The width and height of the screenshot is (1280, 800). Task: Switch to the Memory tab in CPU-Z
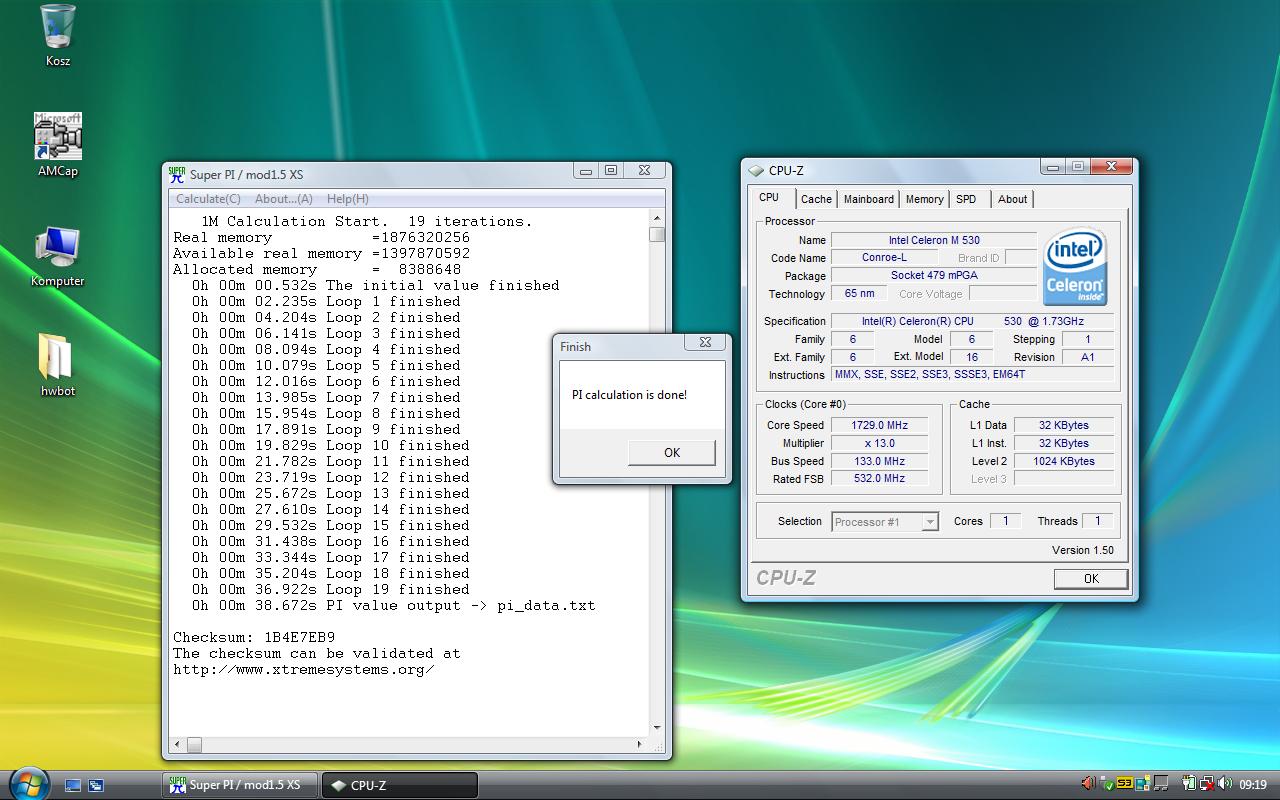point(924,199)
